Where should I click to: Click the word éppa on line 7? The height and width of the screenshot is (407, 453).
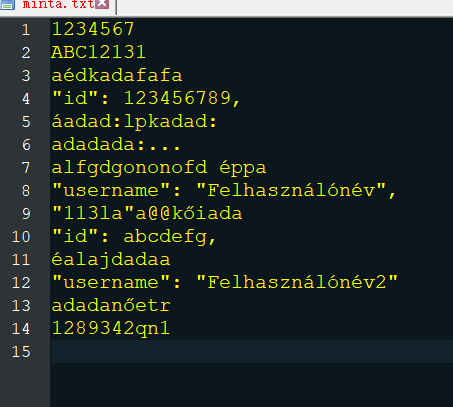click(x=243, y=168)
